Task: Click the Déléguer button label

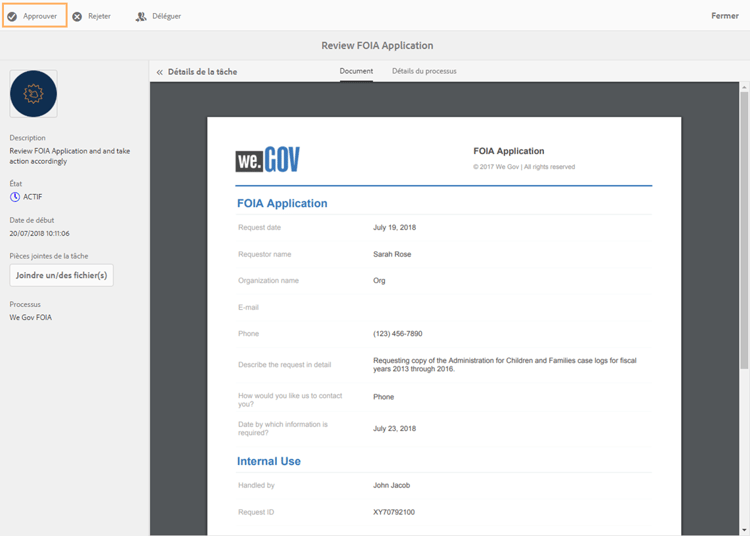Action: pyautogui.click(x=166, y=16)
